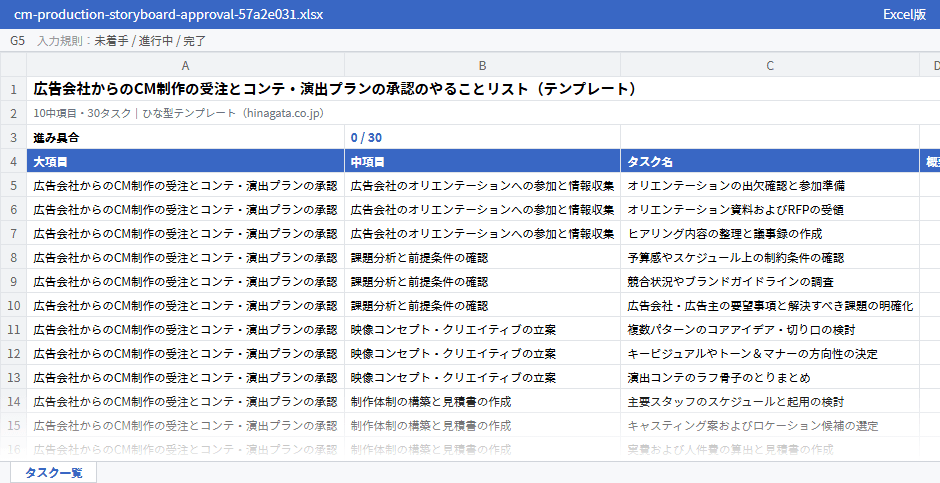Select column A cell in row 14

pyautogui.click(x=185, y=401)
